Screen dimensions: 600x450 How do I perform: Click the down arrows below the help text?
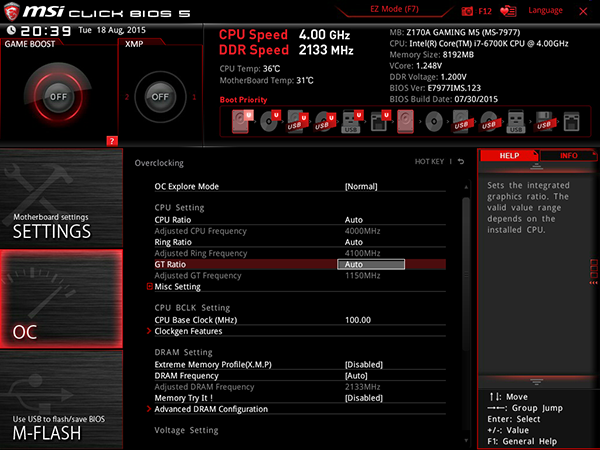[536, 382]
